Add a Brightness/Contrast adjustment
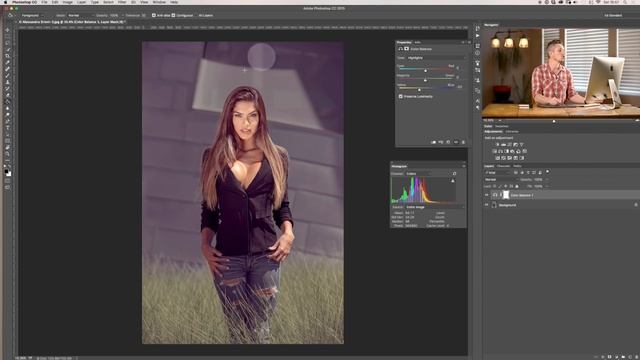Viewport: 640px width, 360px height. click(498, 144)
